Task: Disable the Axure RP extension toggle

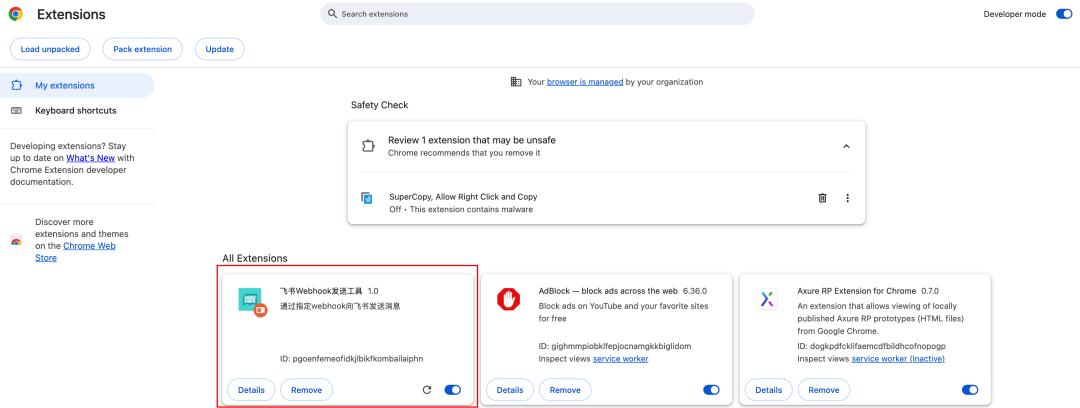Action: [x=970, y=390]
